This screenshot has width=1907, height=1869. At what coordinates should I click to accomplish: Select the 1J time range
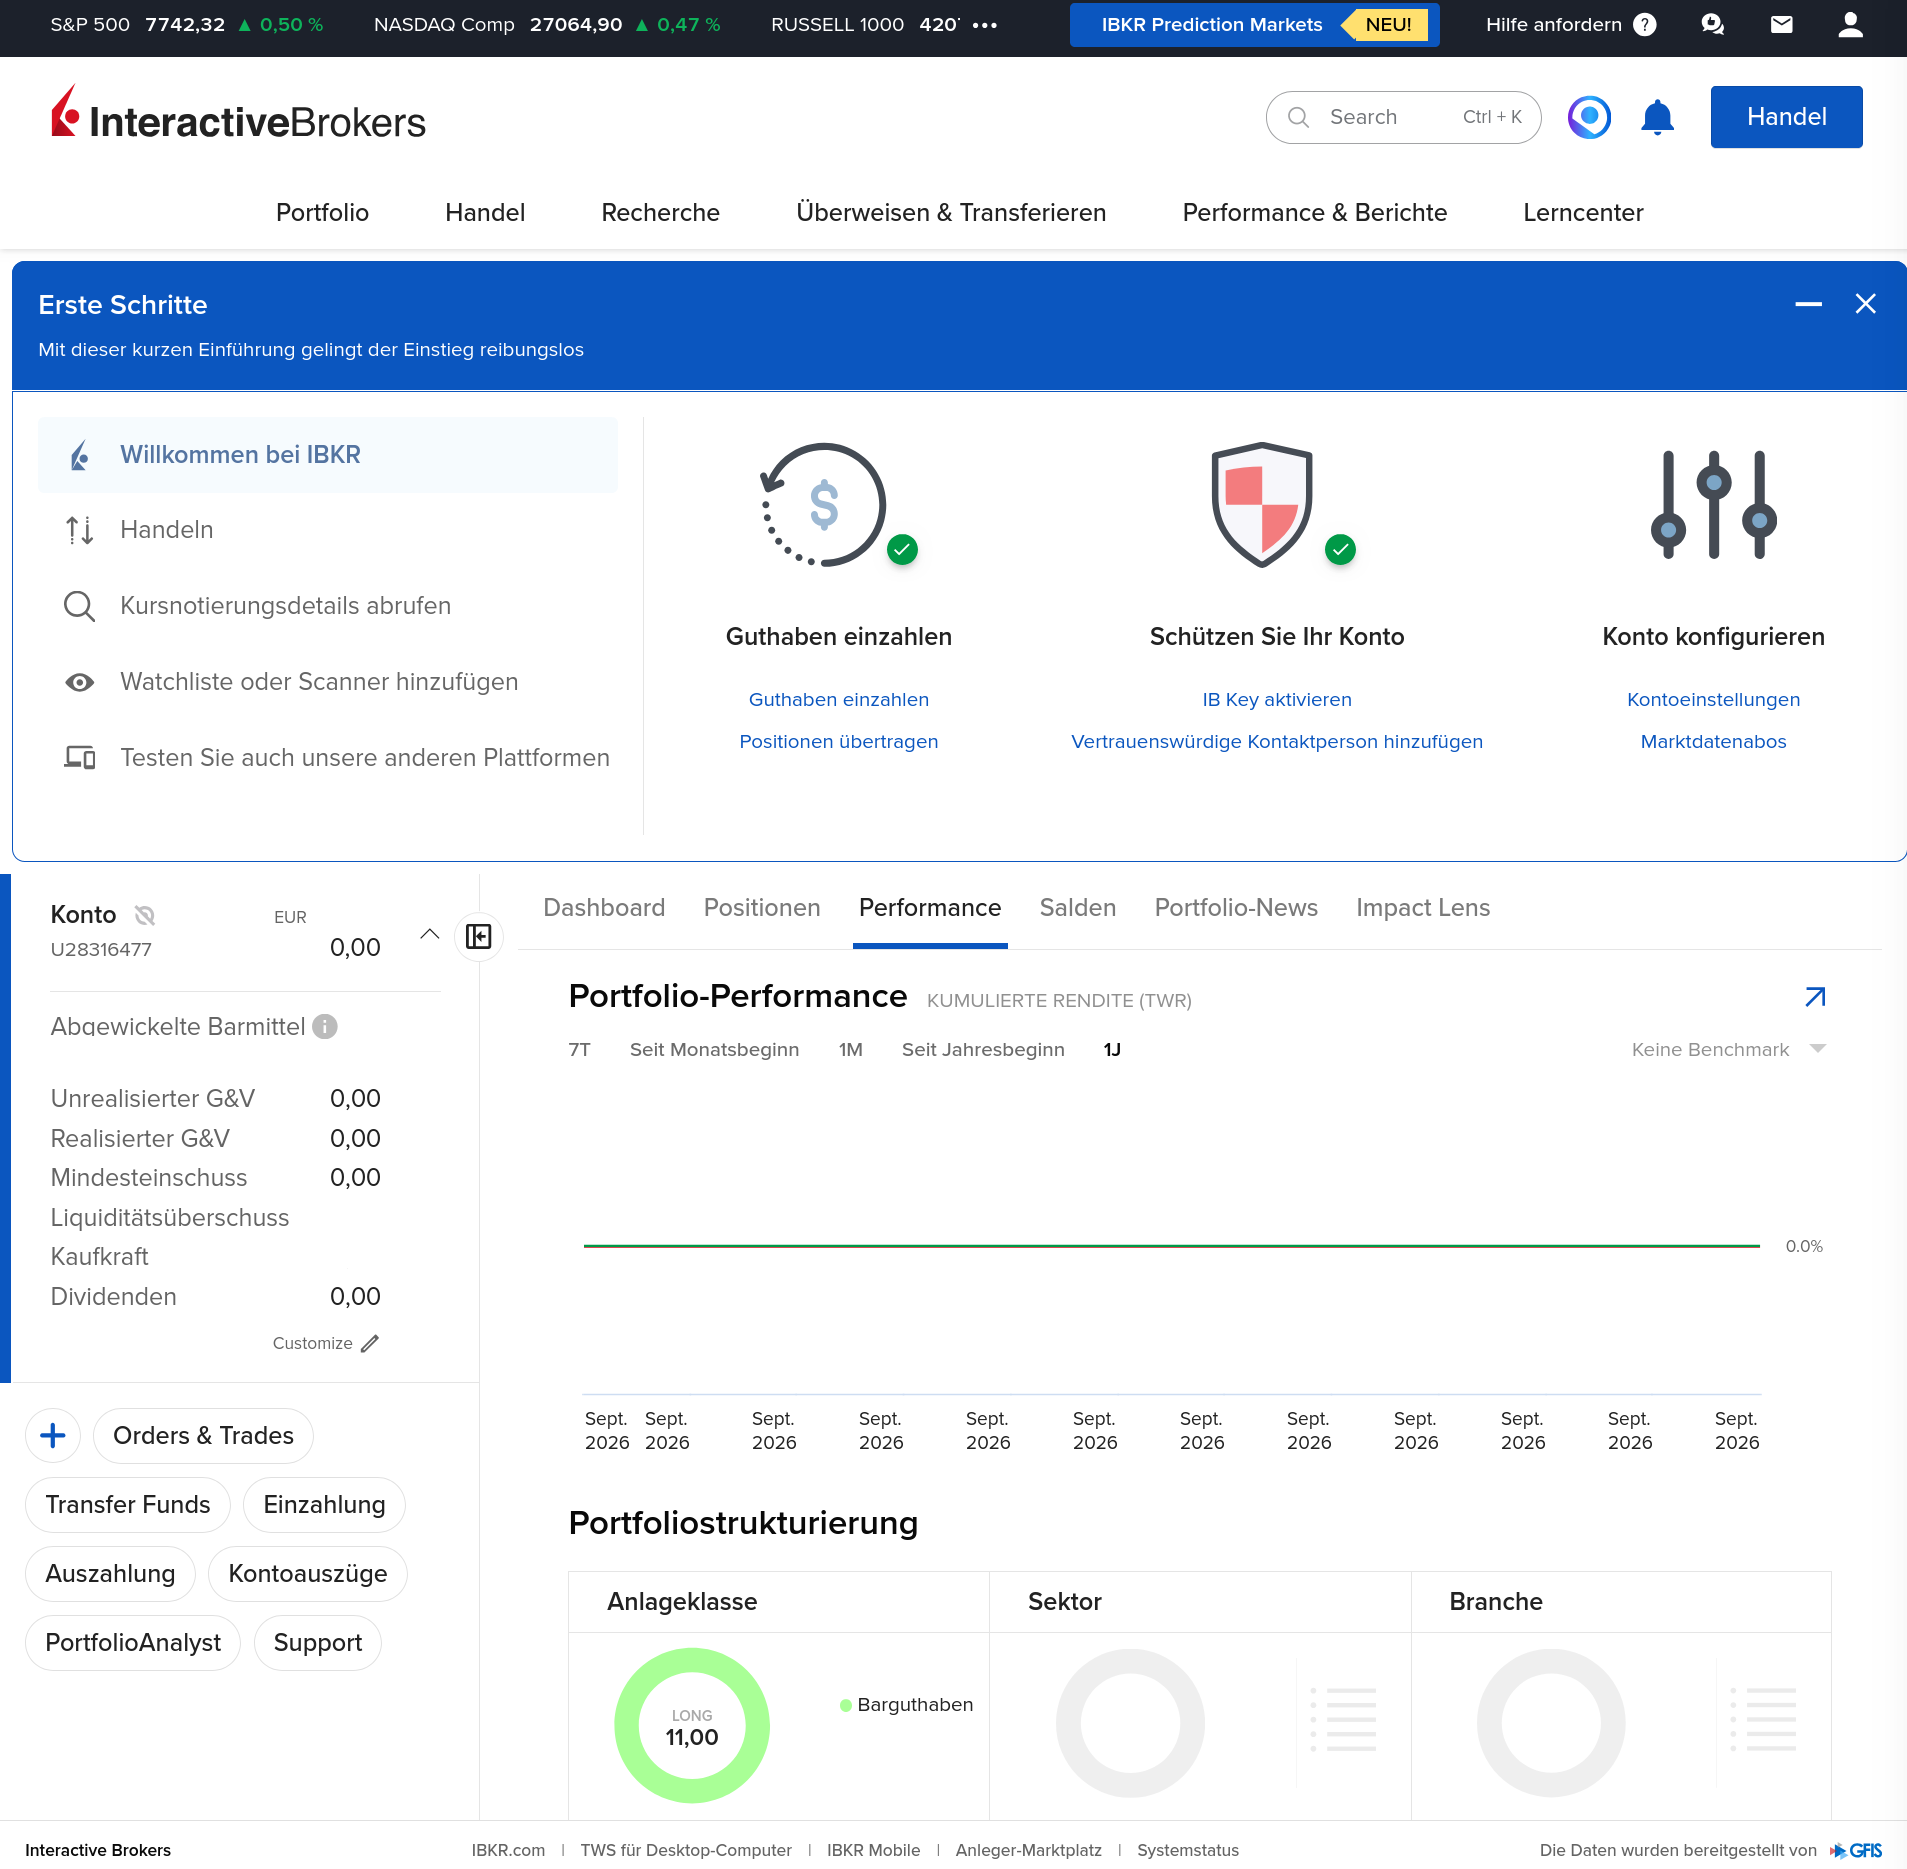click(x=1112, y=1050)
